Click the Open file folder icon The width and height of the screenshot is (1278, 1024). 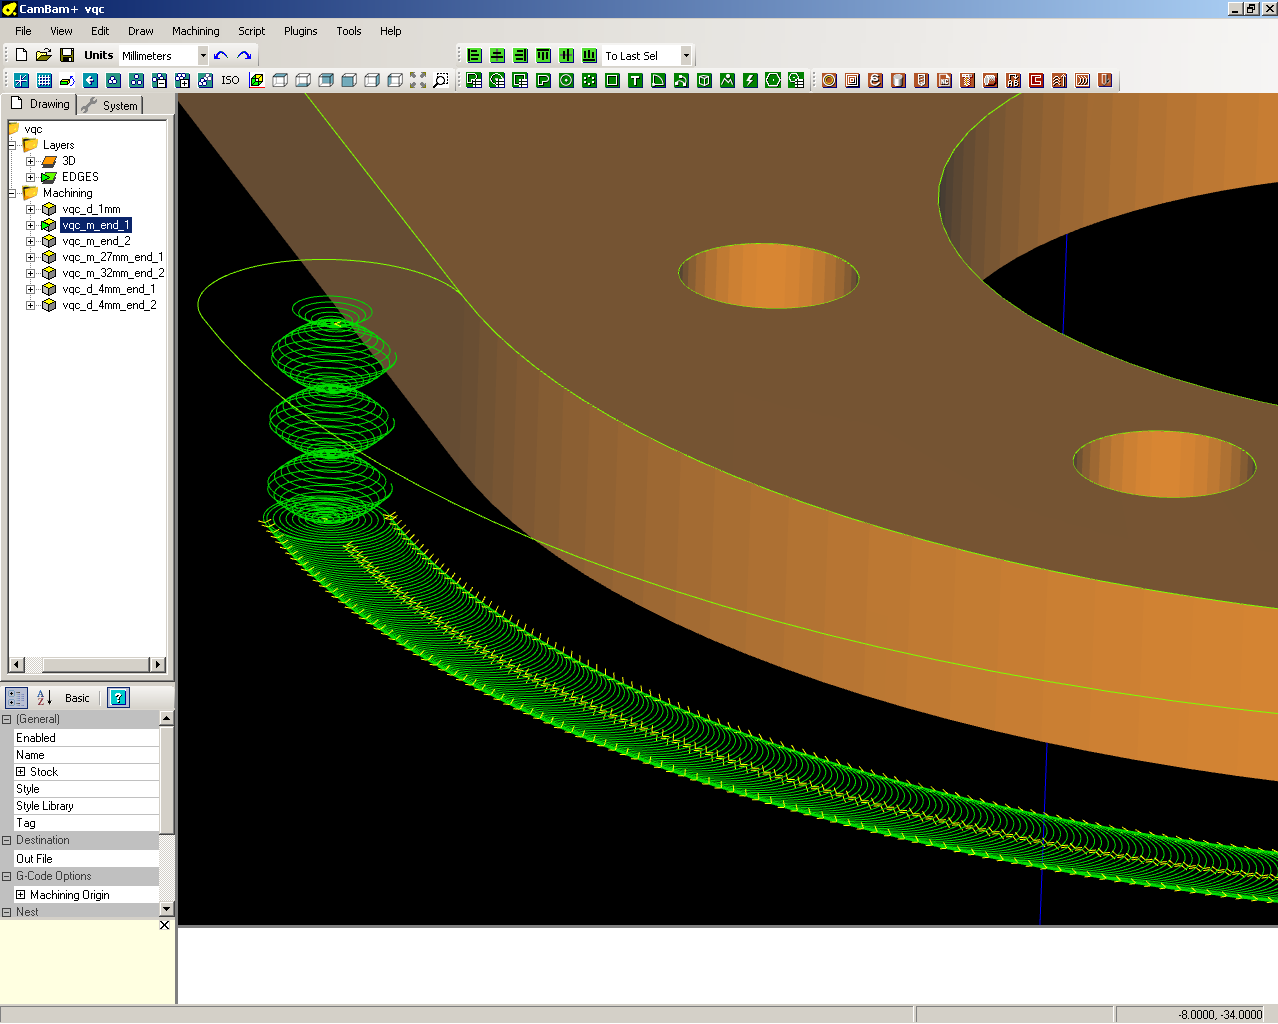pos(44,55)
